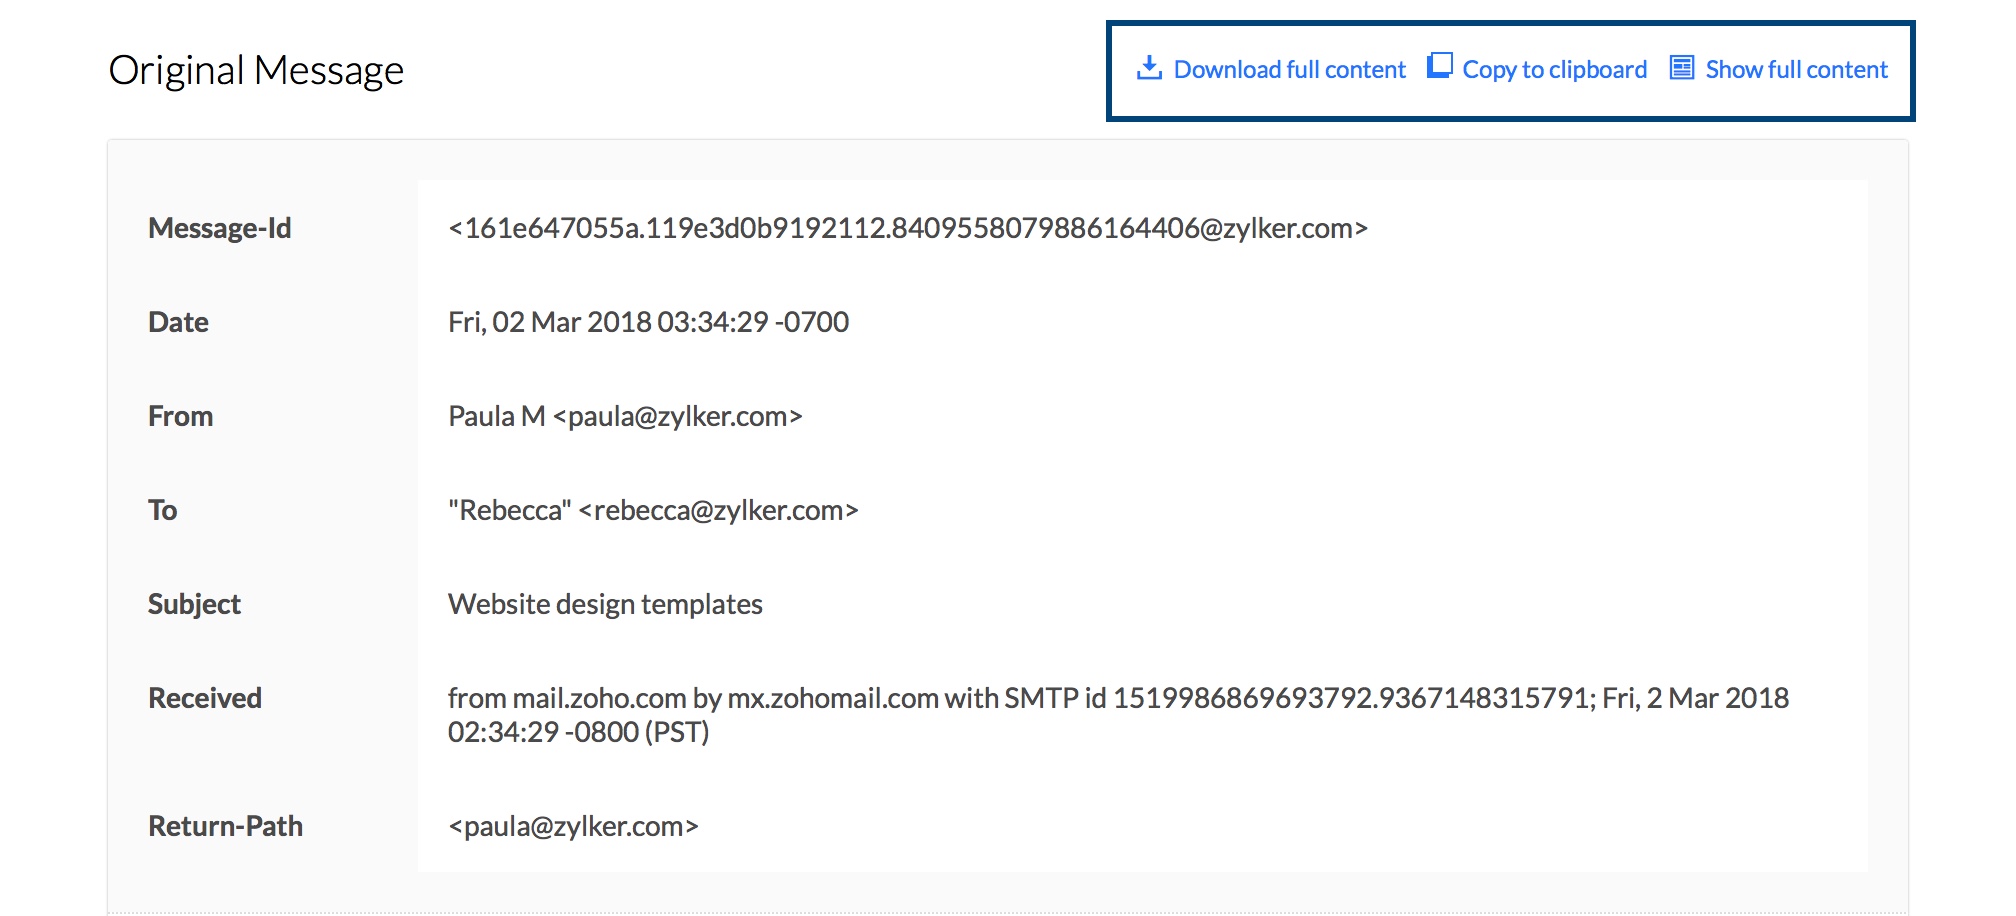This screenshot has width=2016, height=916.
Task: Click the copy to clipboard icon
Action: (x=1439, y=66)
